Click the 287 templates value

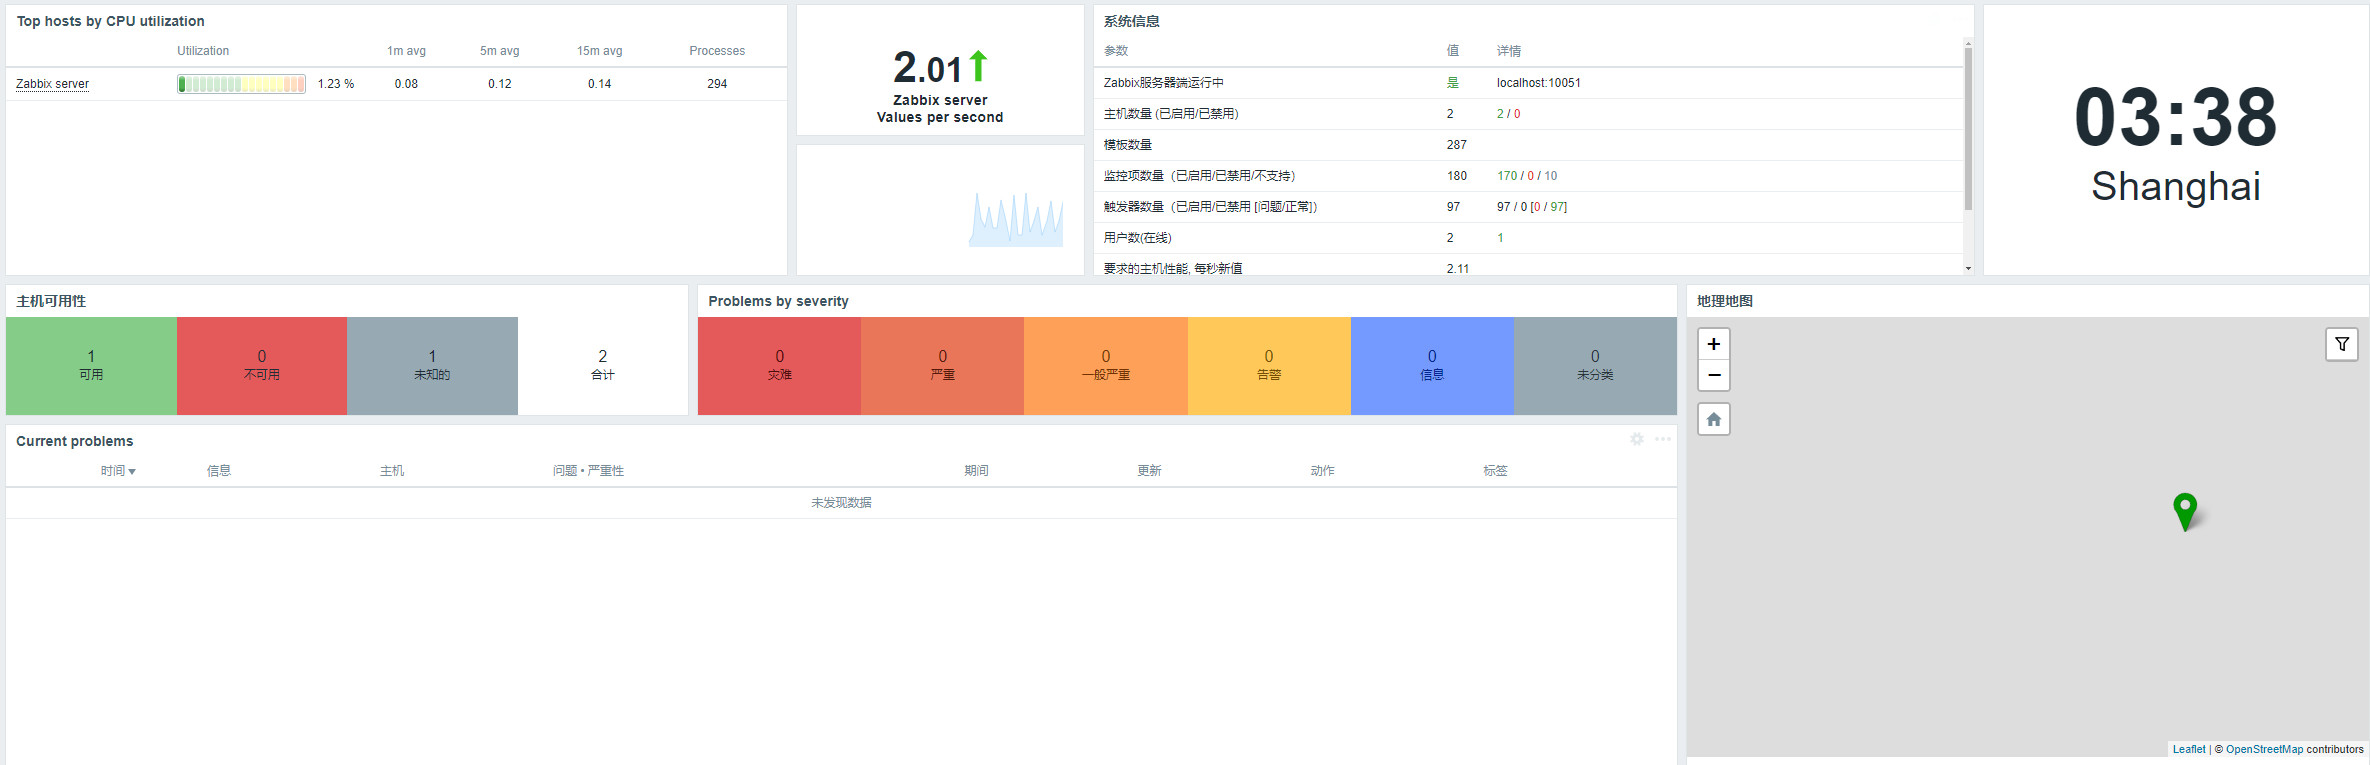click(x=1456, y=145)
